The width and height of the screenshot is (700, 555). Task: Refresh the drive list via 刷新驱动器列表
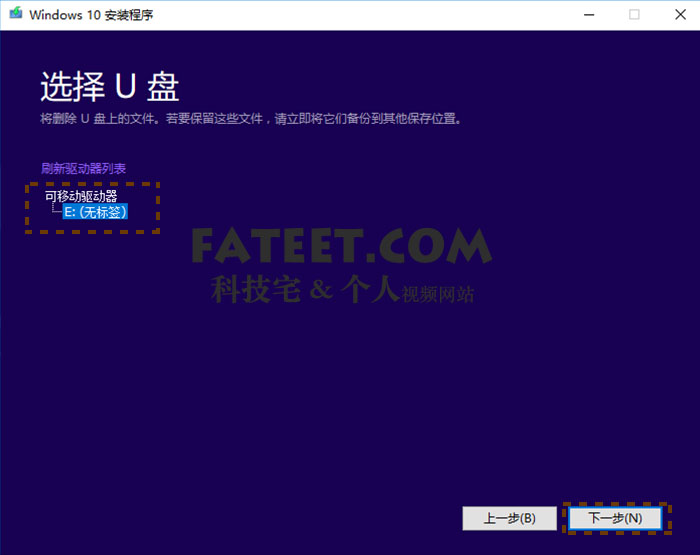coord(83,168)
